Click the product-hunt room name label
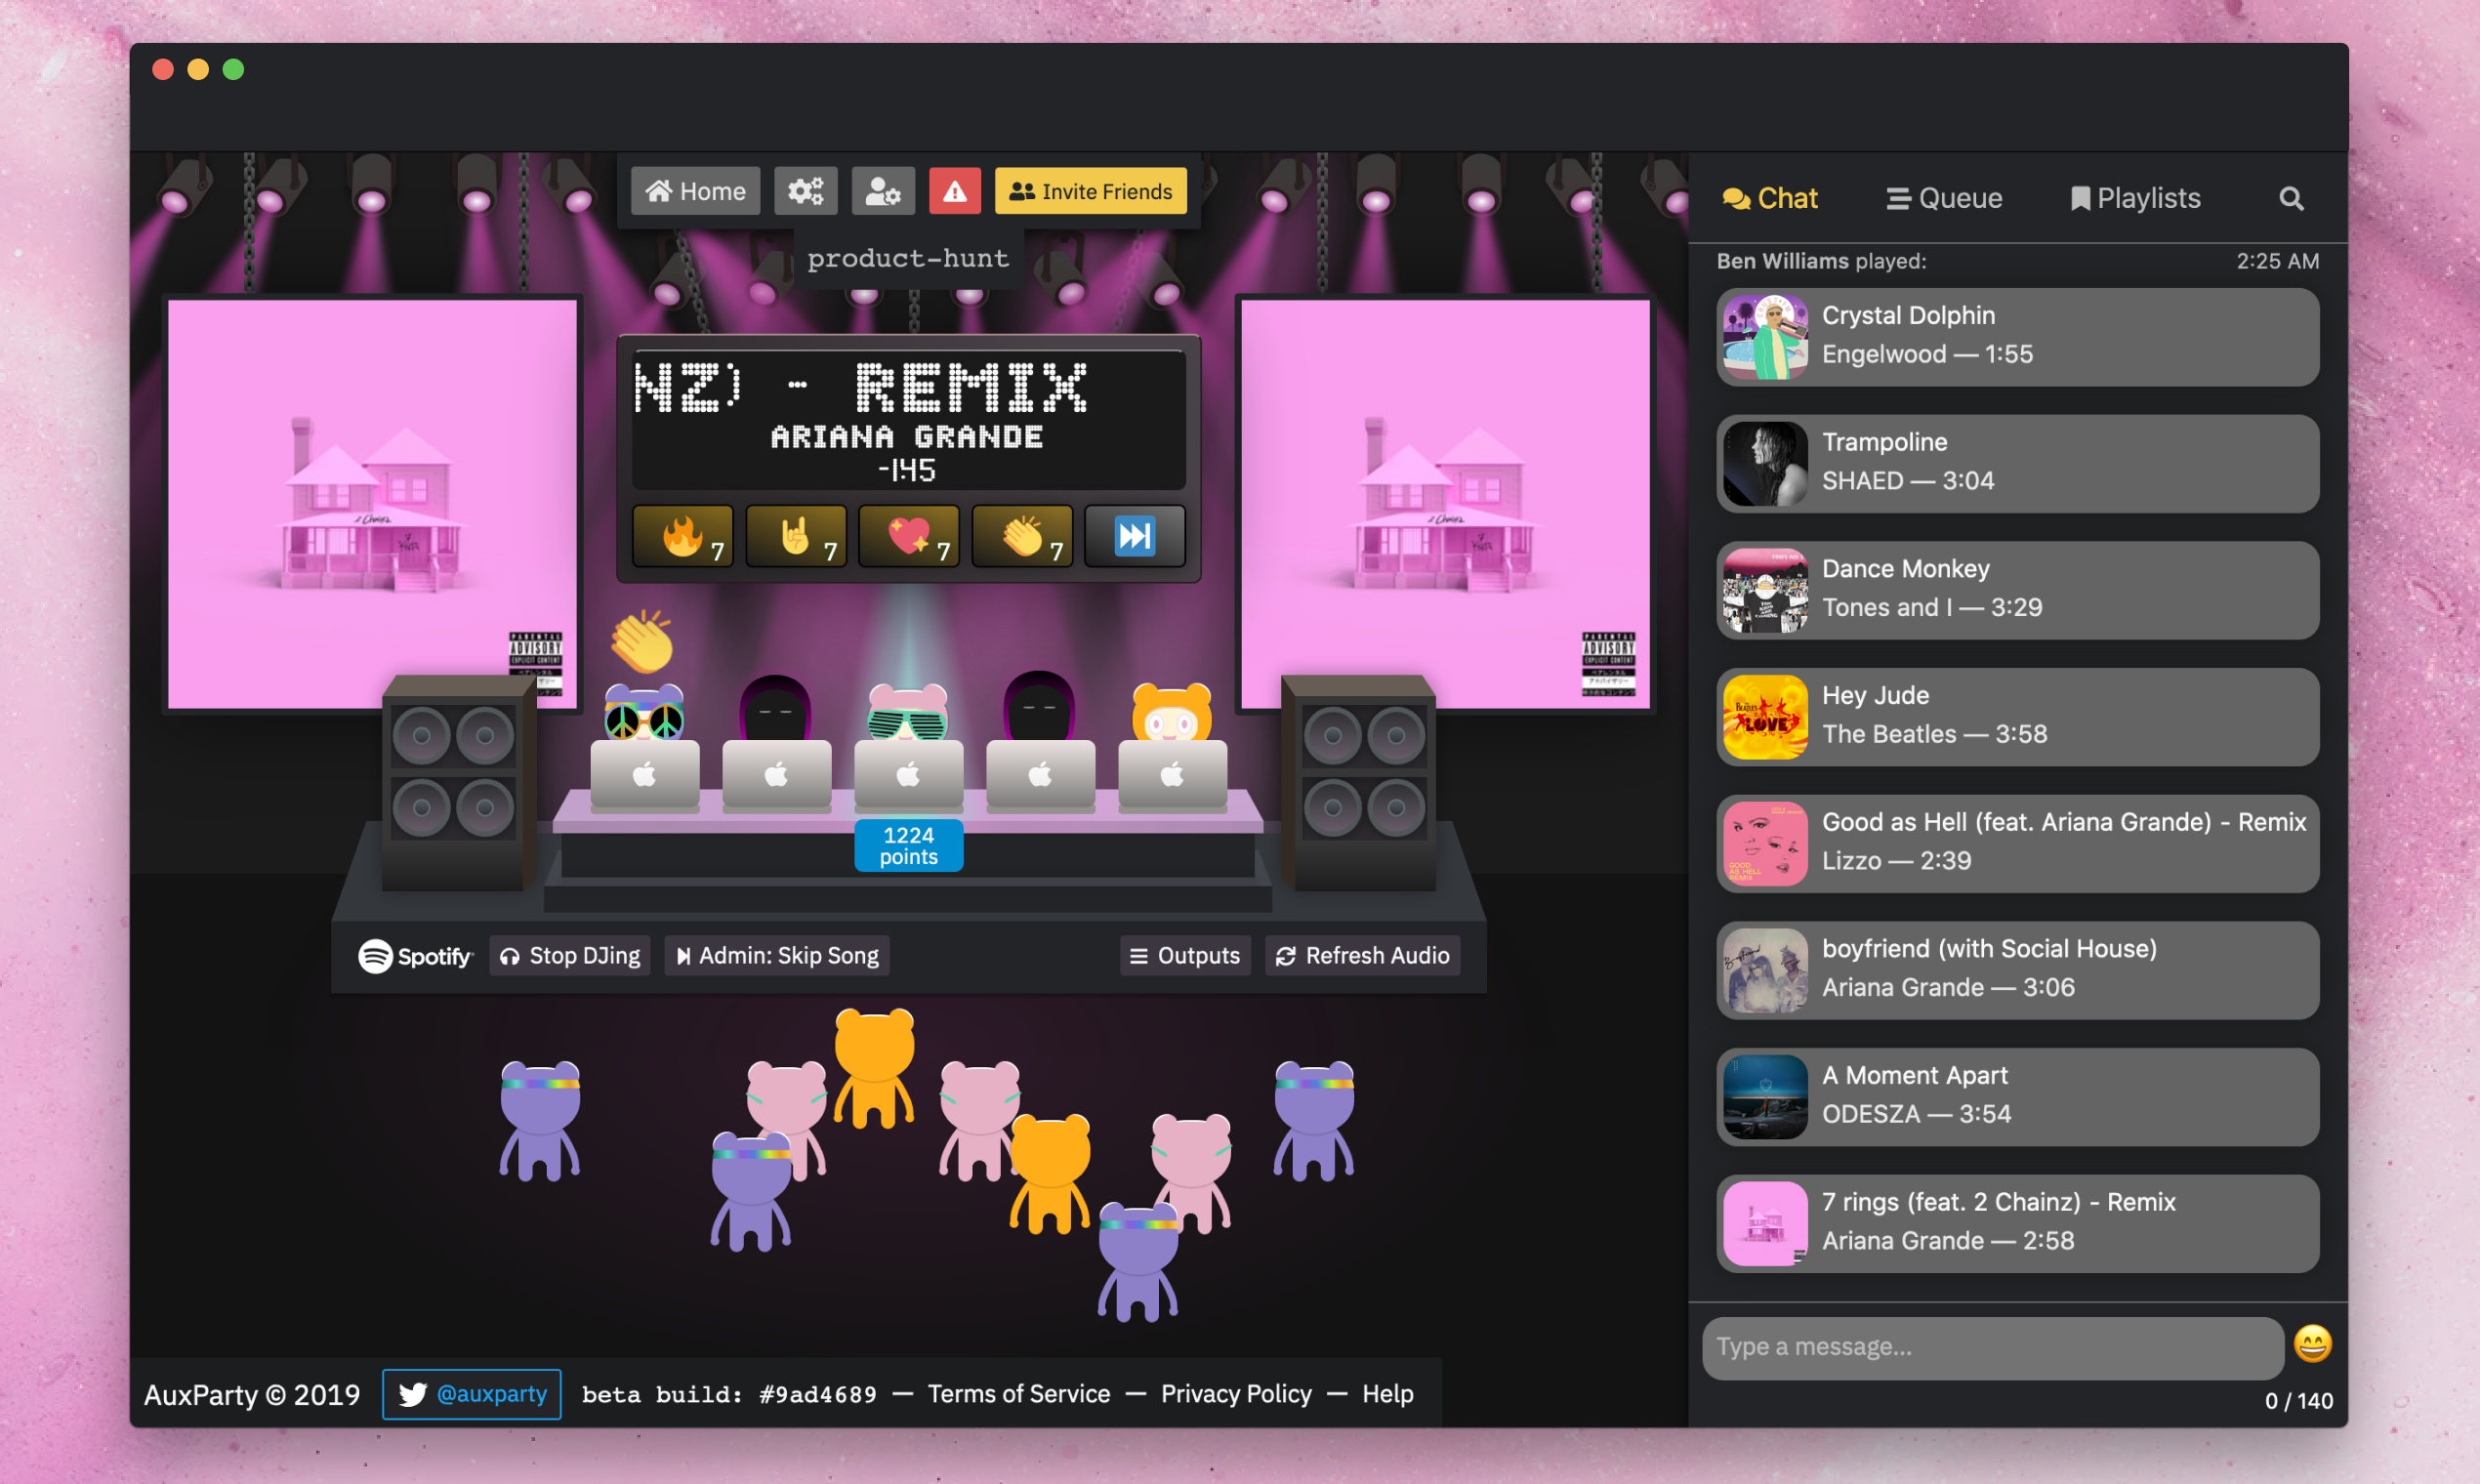The width and height of the screenshot is (2480, 1484). point(908,259)
